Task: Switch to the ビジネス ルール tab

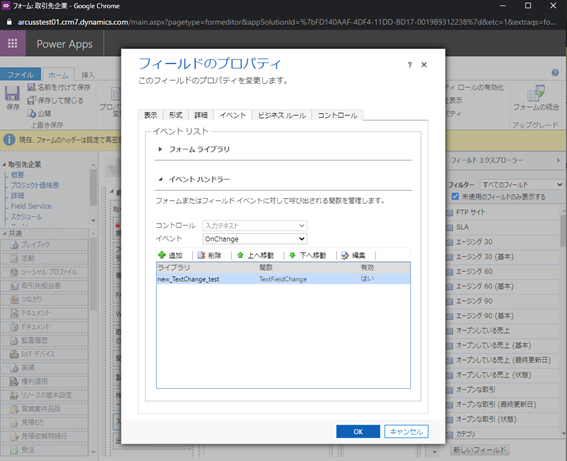Action: point(282,115)
